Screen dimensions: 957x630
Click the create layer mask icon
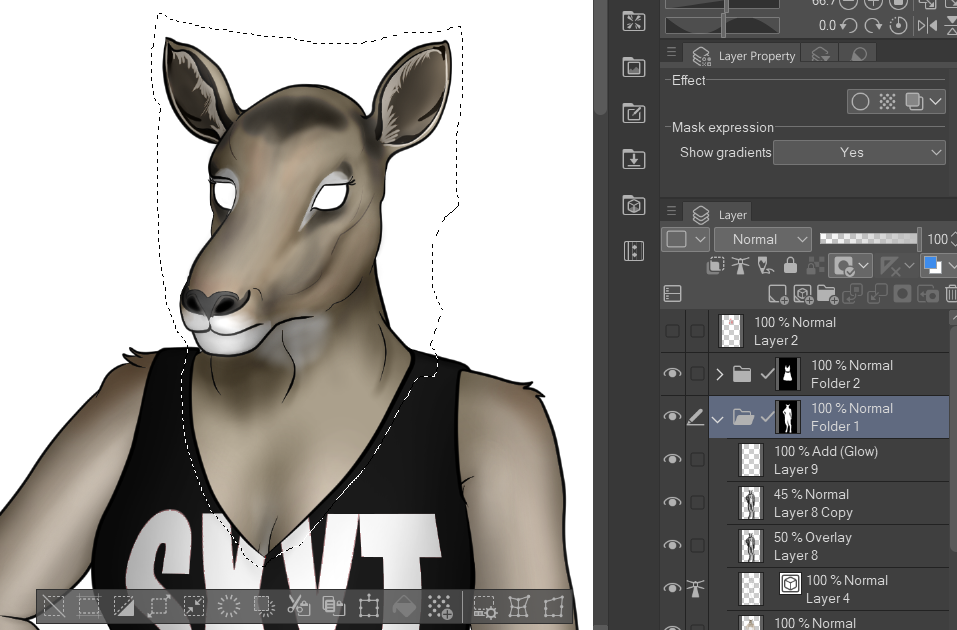click(x=902, y=294)
